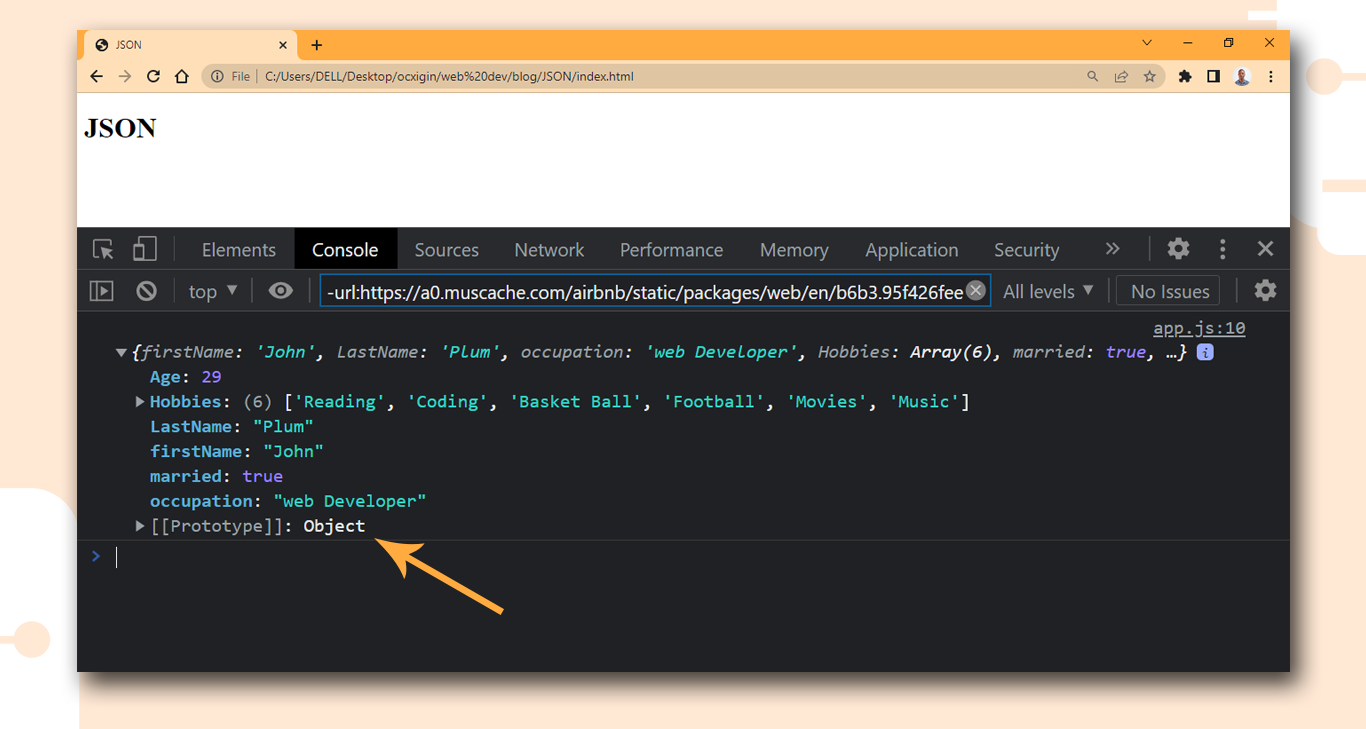Open the DevTools three-dot customize menu
Image resolution: width=1366 pixels, height=729 pixels.
point(1222,249)
